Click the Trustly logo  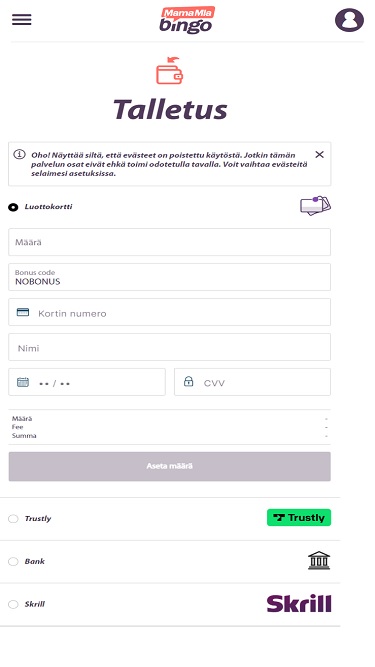click(x=299, y=517)
